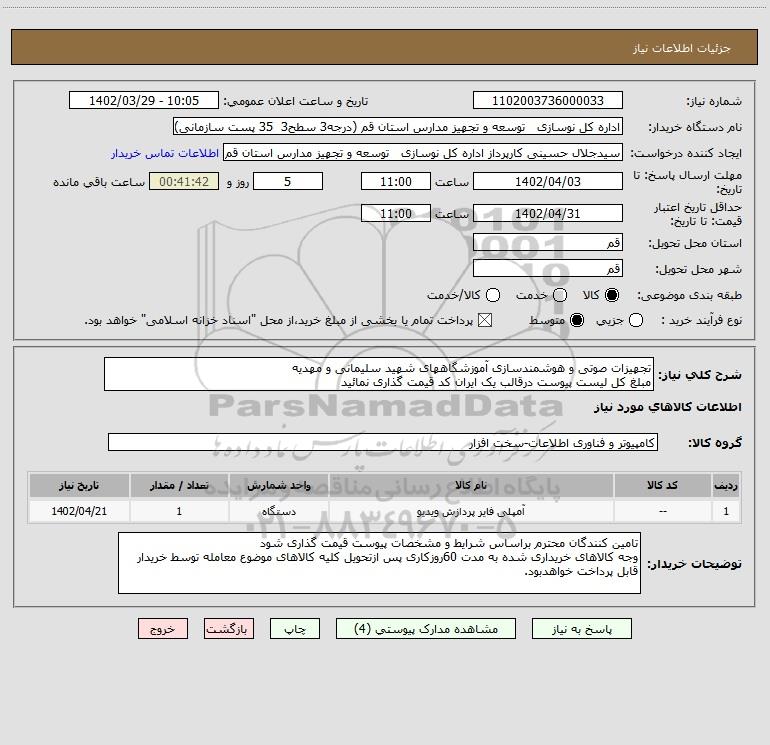The height and width of the screenshot is (745, 770).
Task: Click the پاسخ به نیاز button
Action: coord(582,629)
